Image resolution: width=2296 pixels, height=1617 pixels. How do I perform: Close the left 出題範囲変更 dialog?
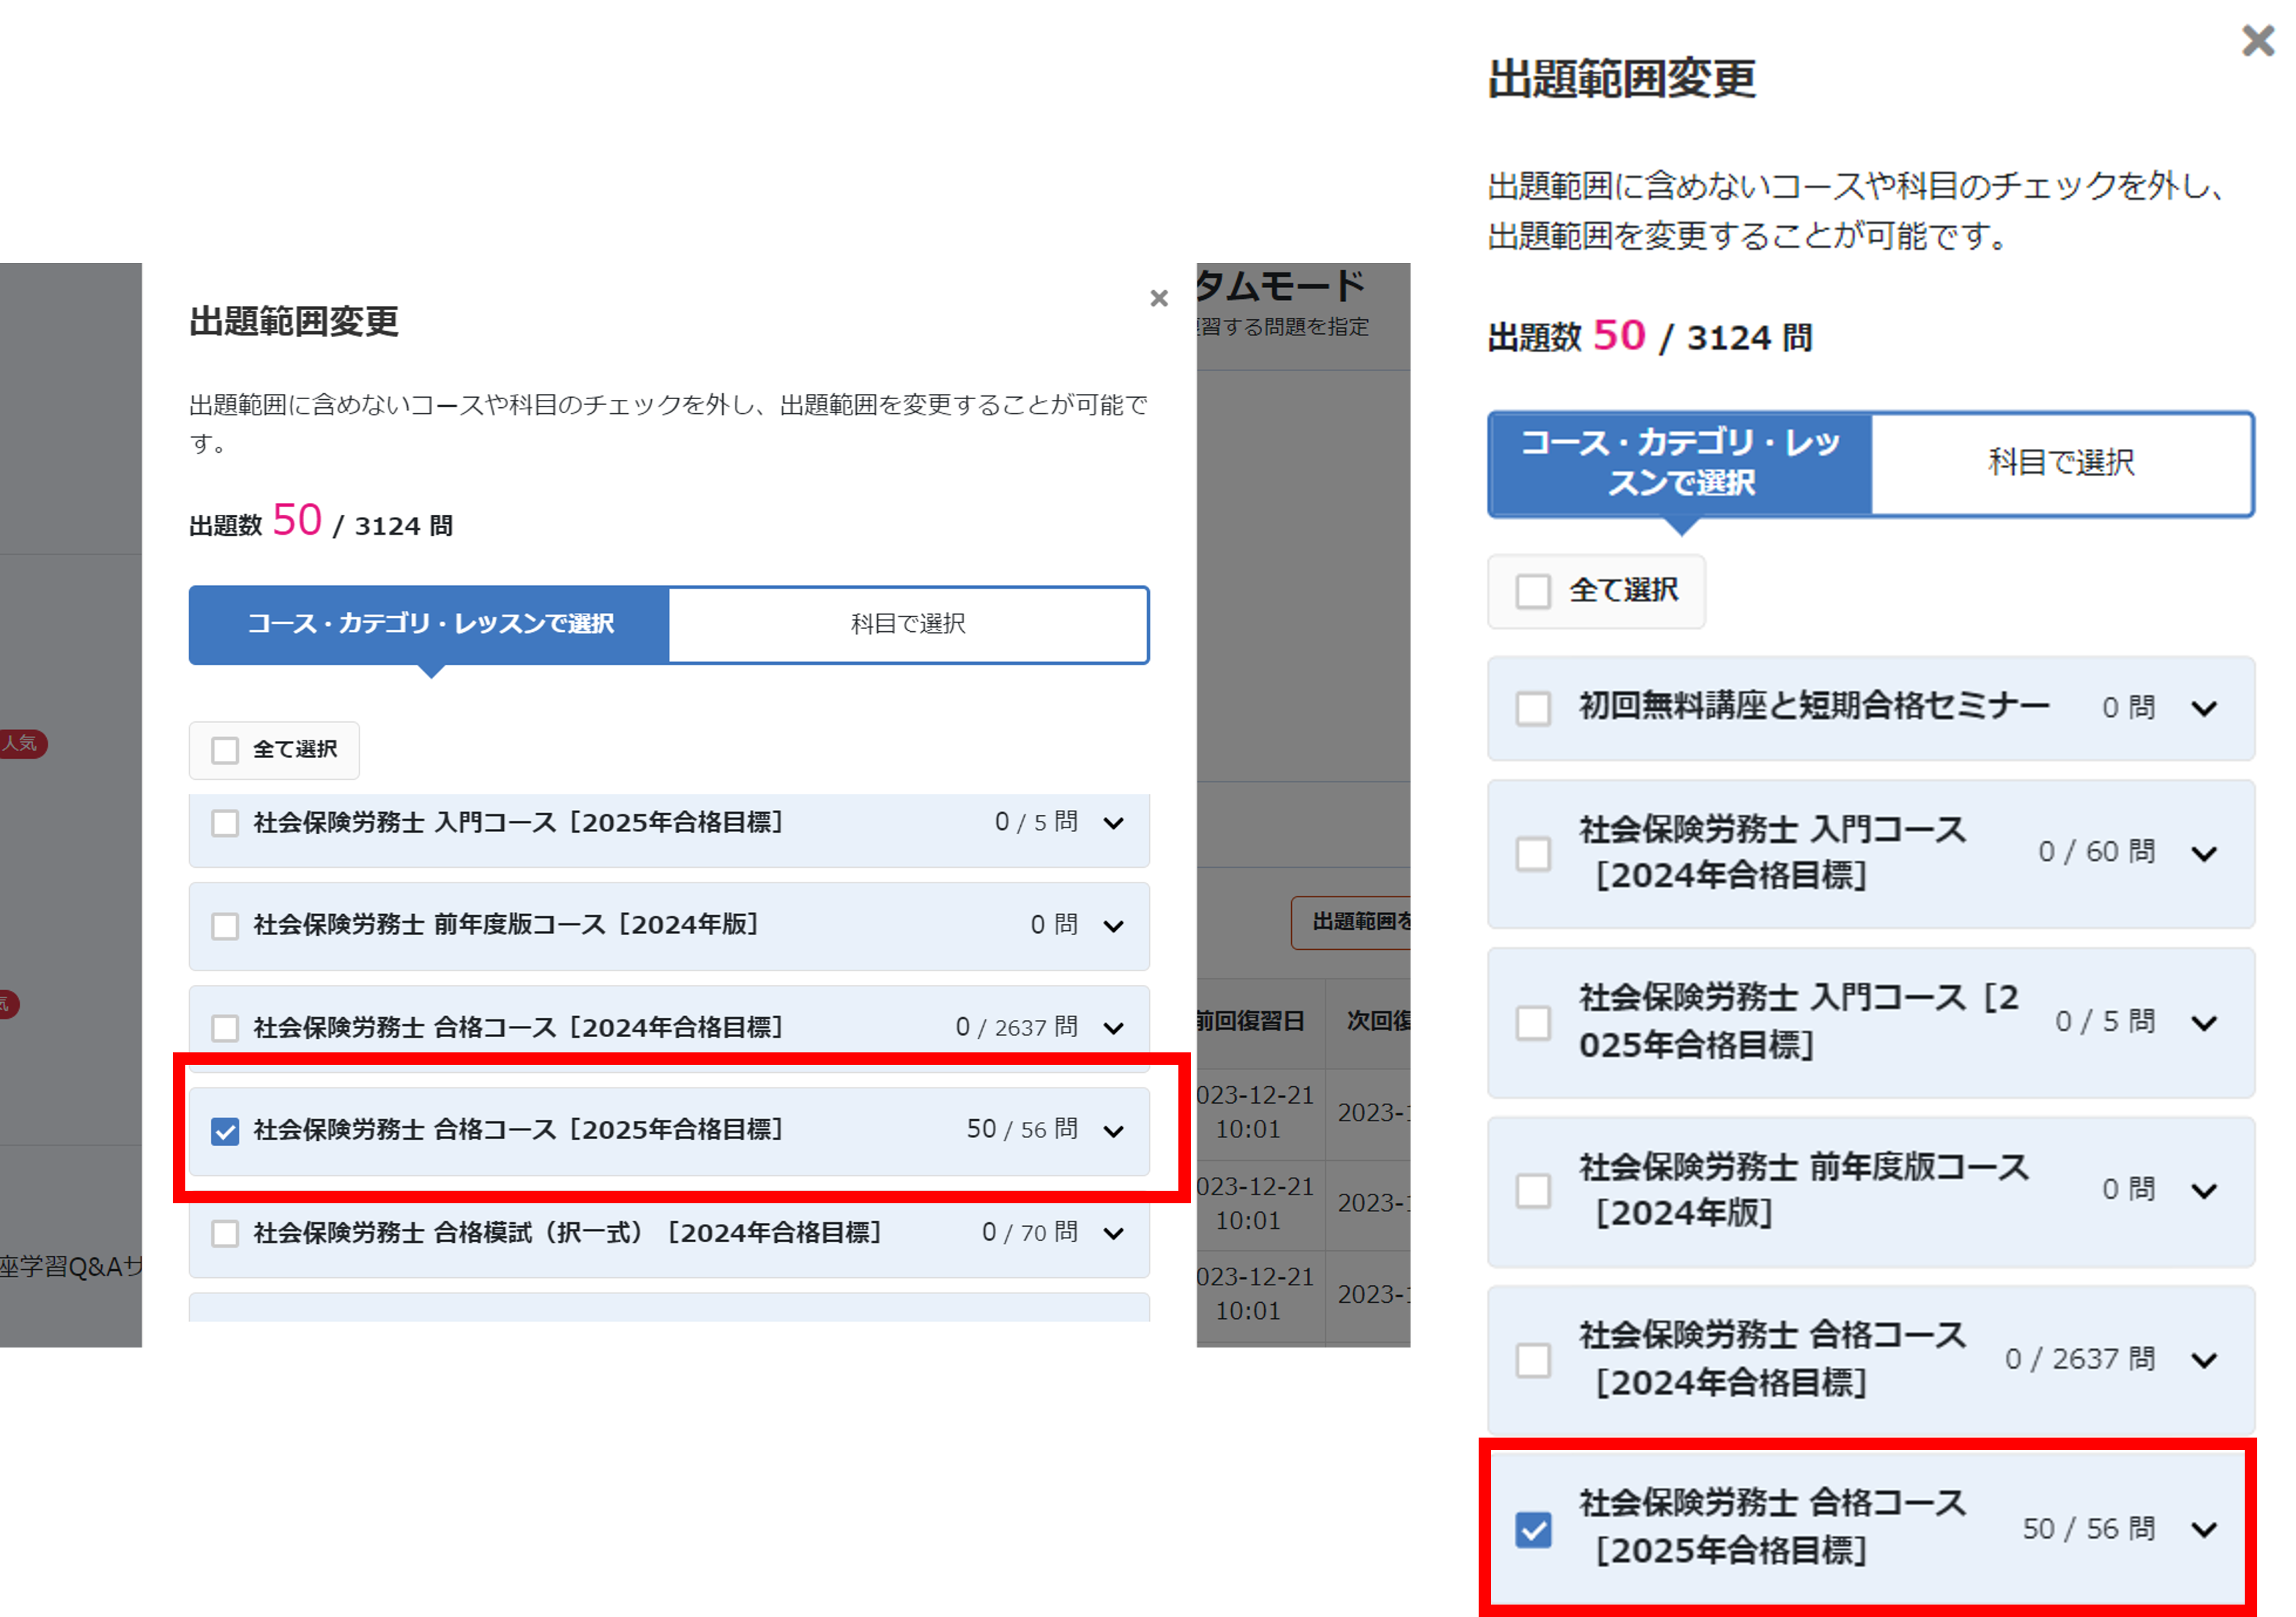click(1159, 298)
